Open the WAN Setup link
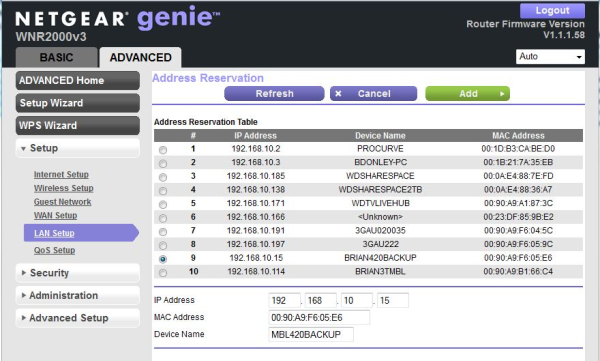This screenshot has width=600, height=361. [x=55, y=216]
